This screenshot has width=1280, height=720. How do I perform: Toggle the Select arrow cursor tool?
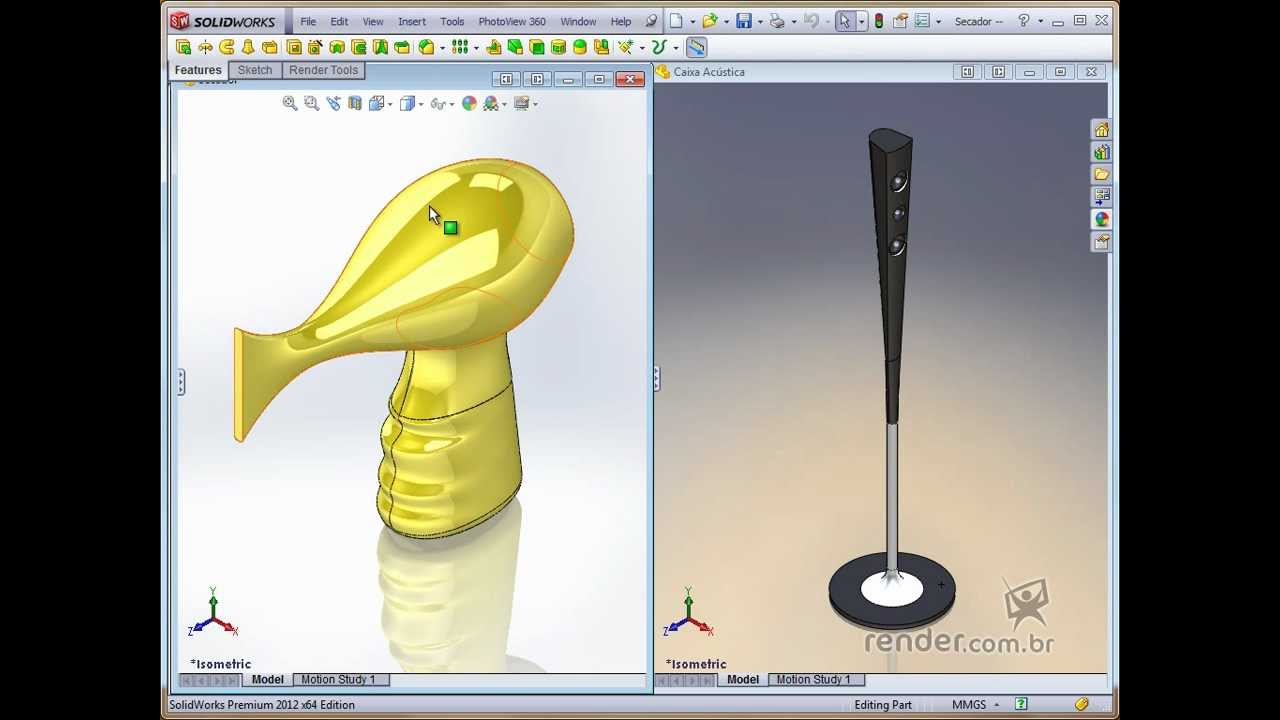click(845, 21)
